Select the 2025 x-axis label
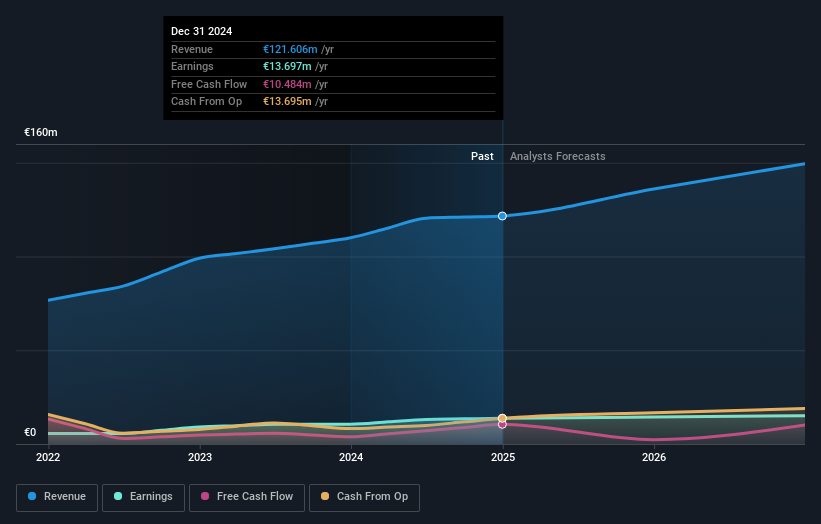The width and height of the screenshot is (821, 524). coord(503,457)
